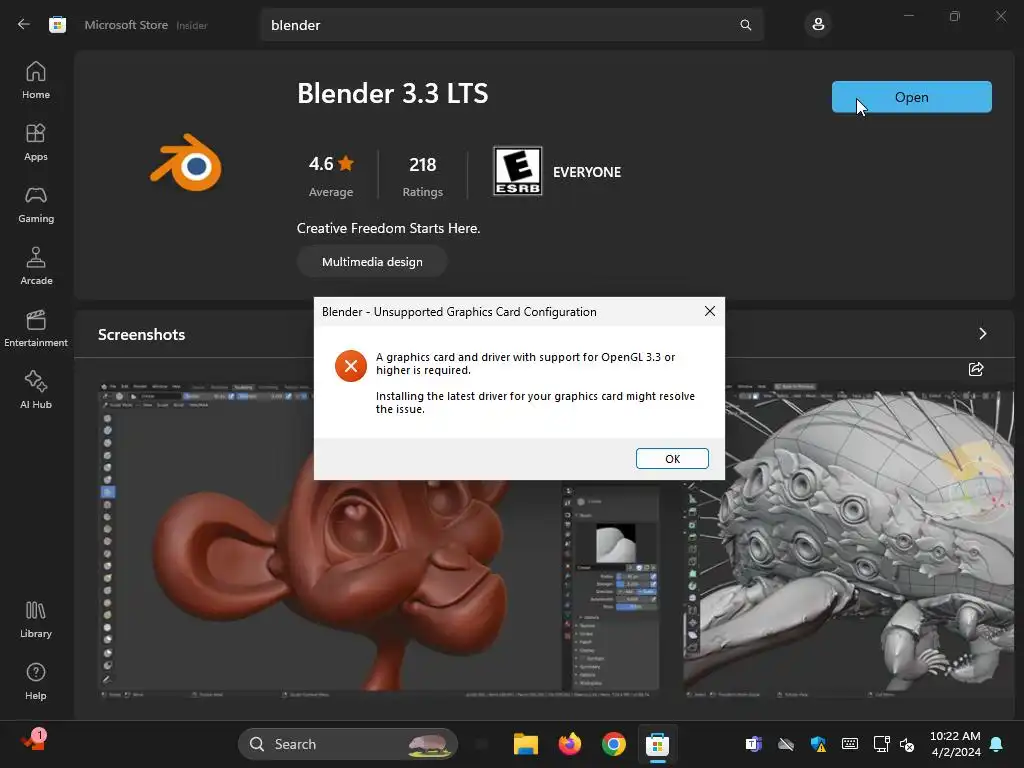
Task: Open the Home section in sidebar
Action: pos(36,80)
